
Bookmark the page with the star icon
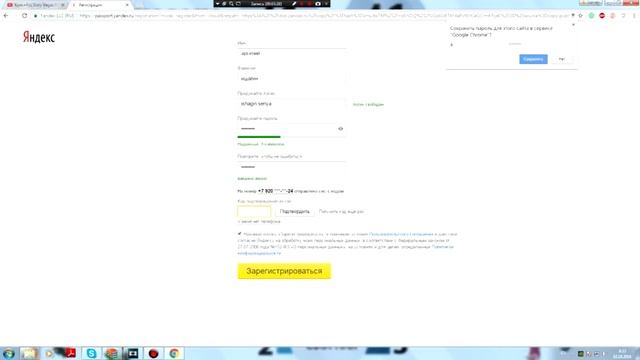[580, 16]
